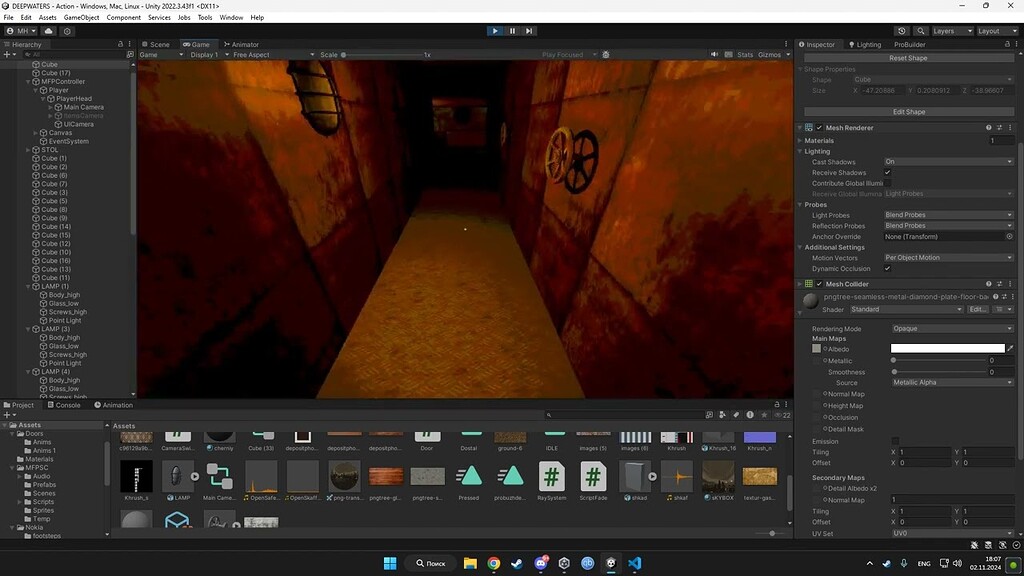Image resolution: width=1024 pixels, height=576 pixels.
Task: Click the Reset Shape button
Action: (907, 57)
